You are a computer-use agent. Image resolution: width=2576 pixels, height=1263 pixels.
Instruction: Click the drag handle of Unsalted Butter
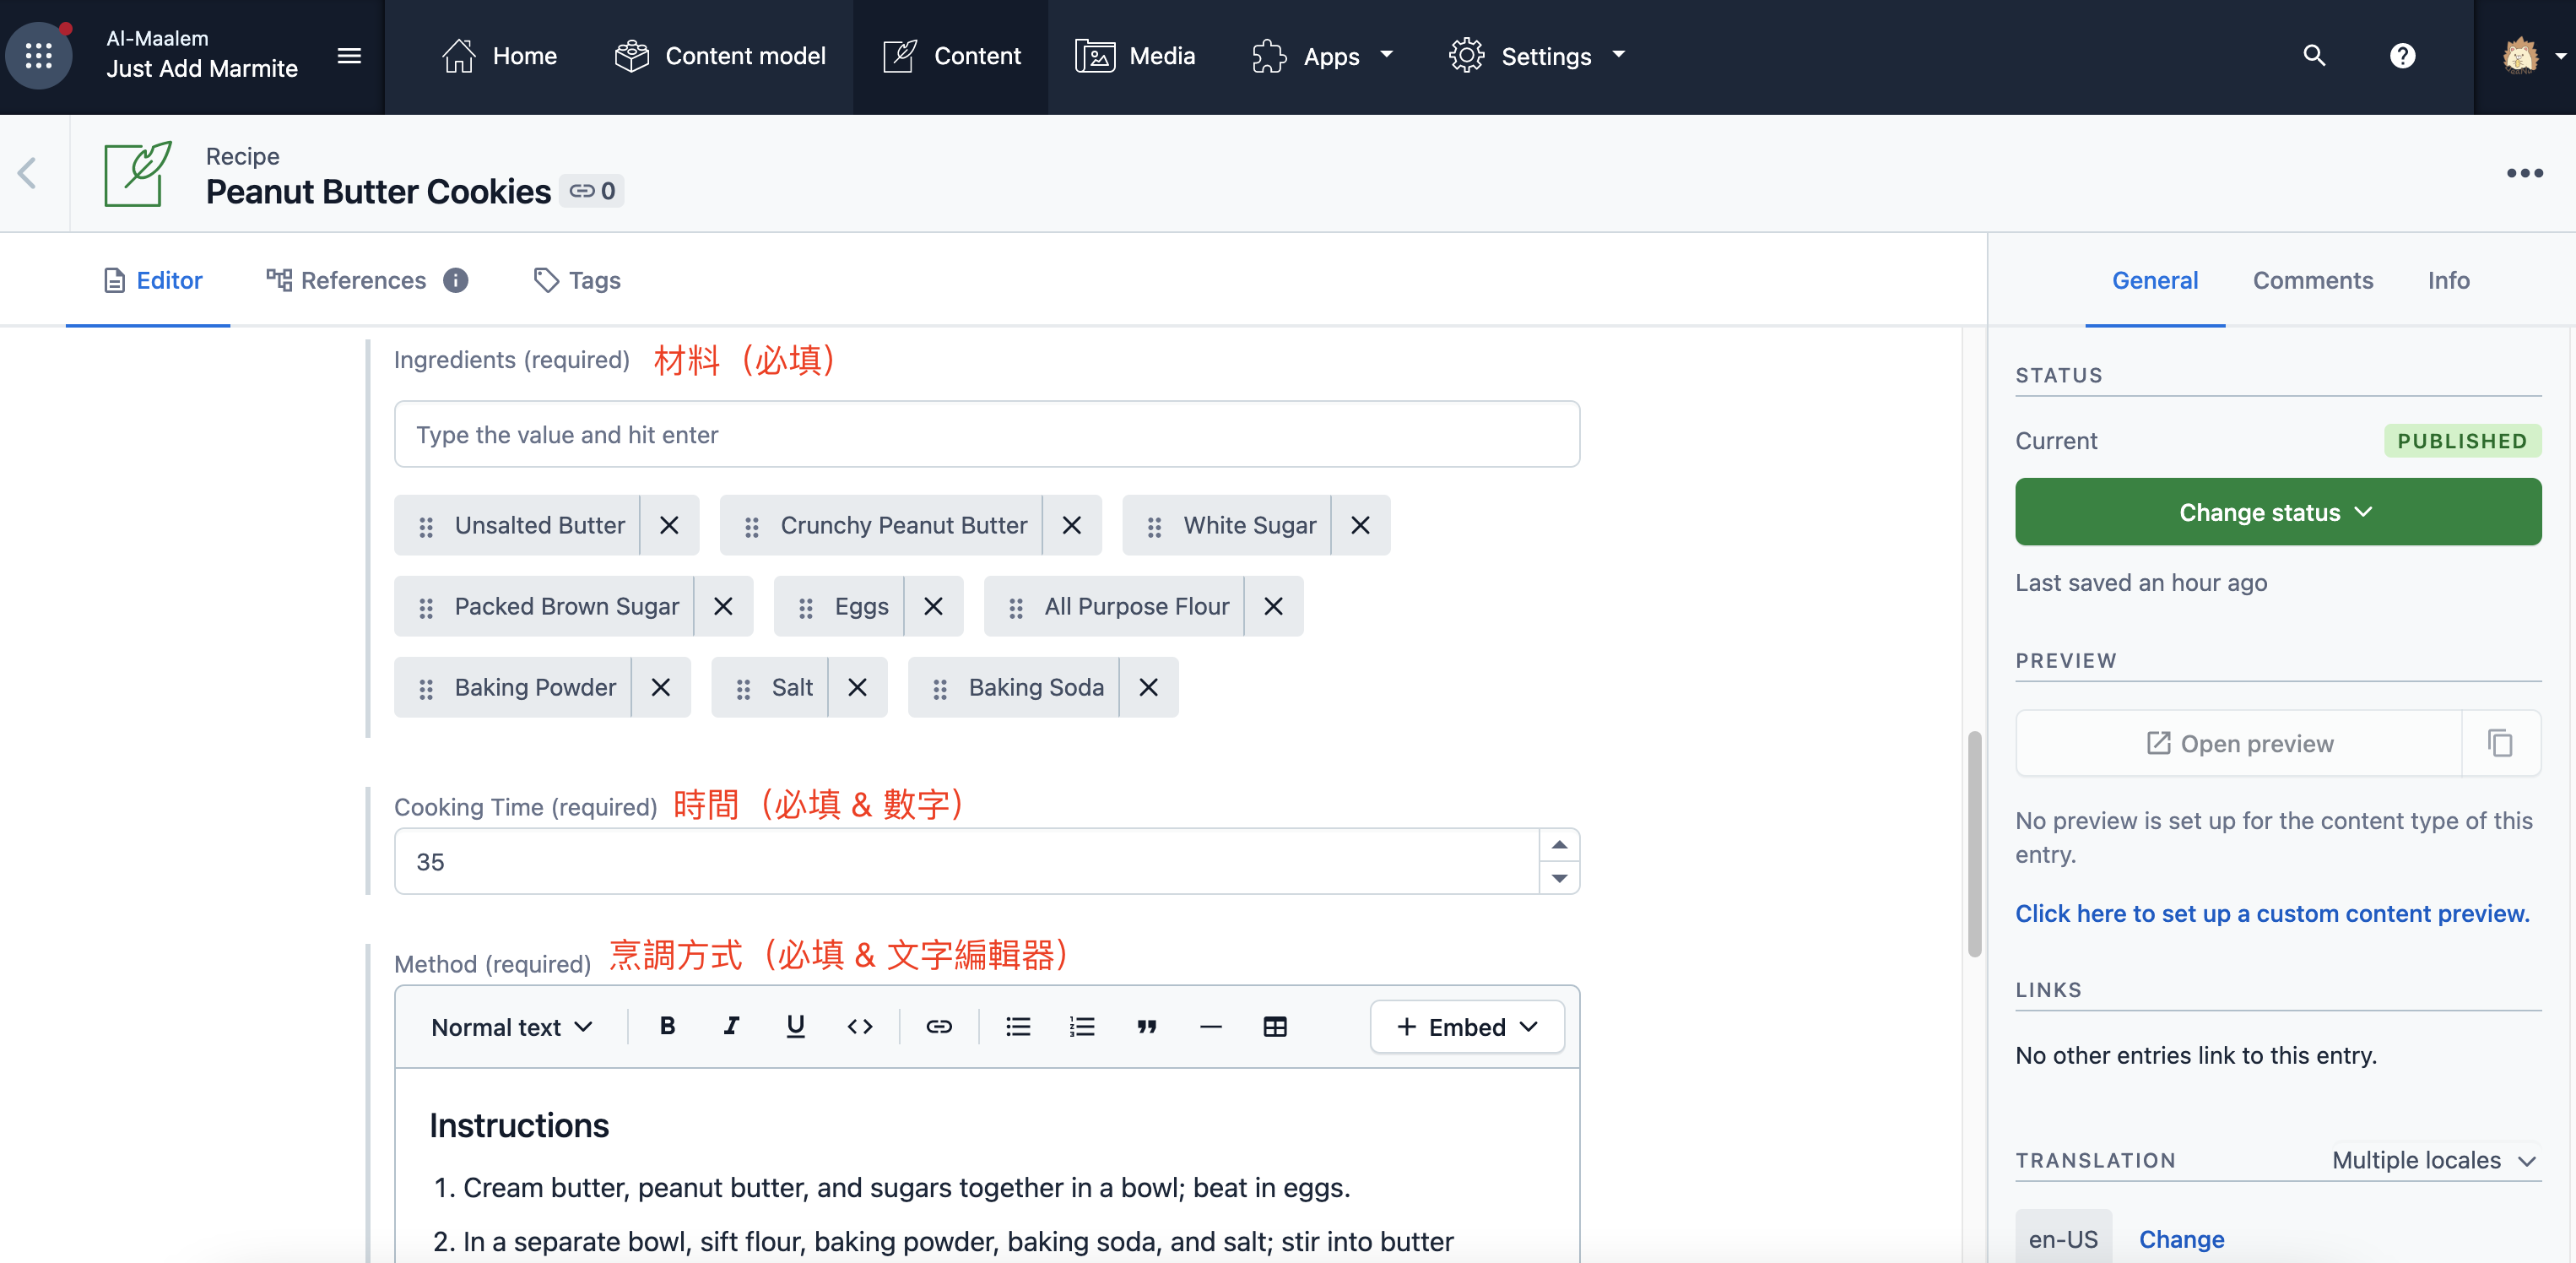tap(426, 526)
